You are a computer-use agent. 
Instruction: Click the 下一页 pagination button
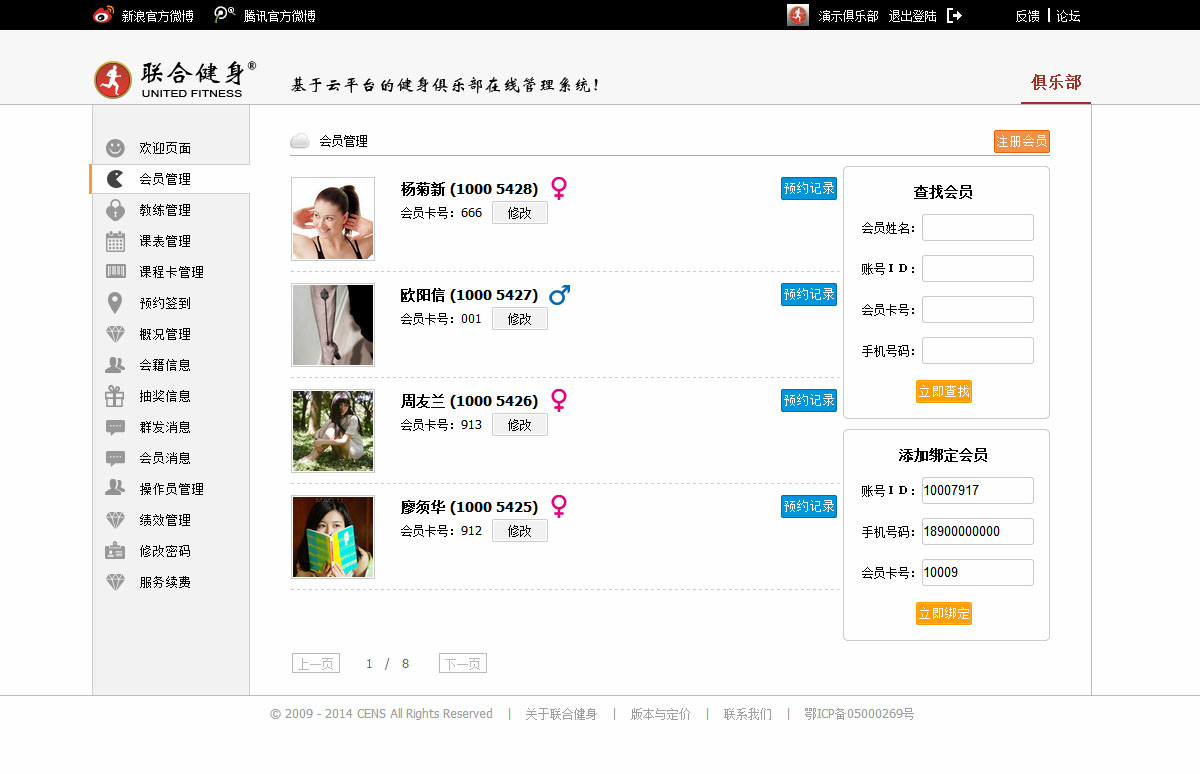click(x=462, y=664)
